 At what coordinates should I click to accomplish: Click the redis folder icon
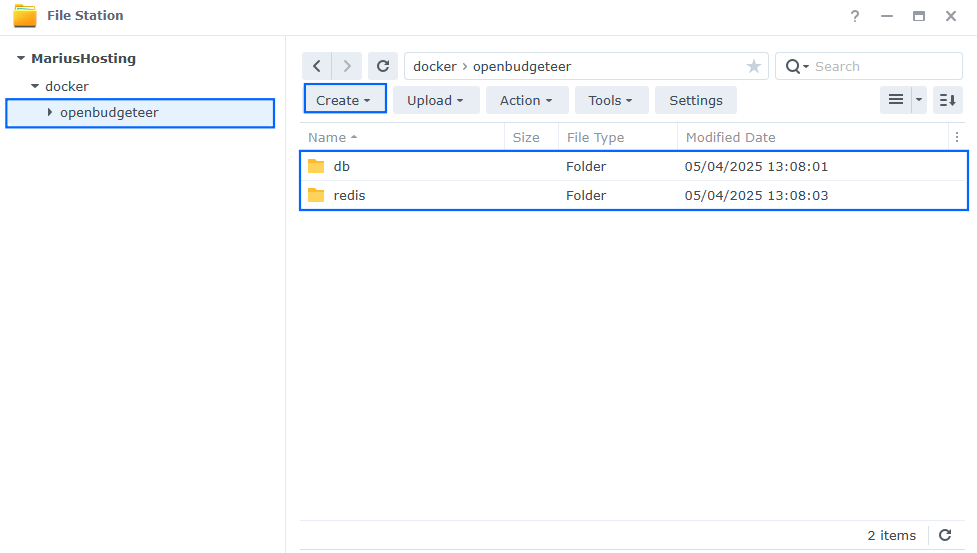point(316,195)
